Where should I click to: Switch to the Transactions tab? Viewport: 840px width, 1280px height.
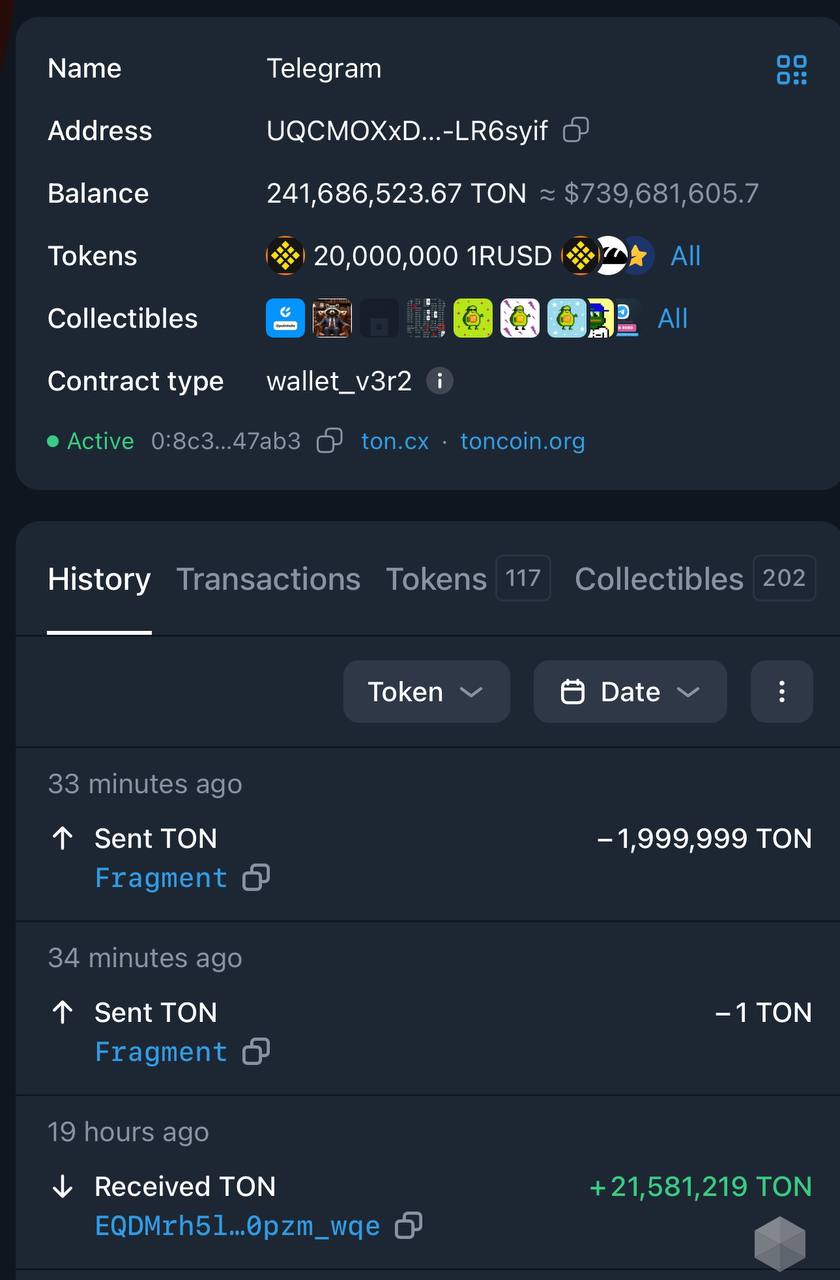tap(268, 579)
